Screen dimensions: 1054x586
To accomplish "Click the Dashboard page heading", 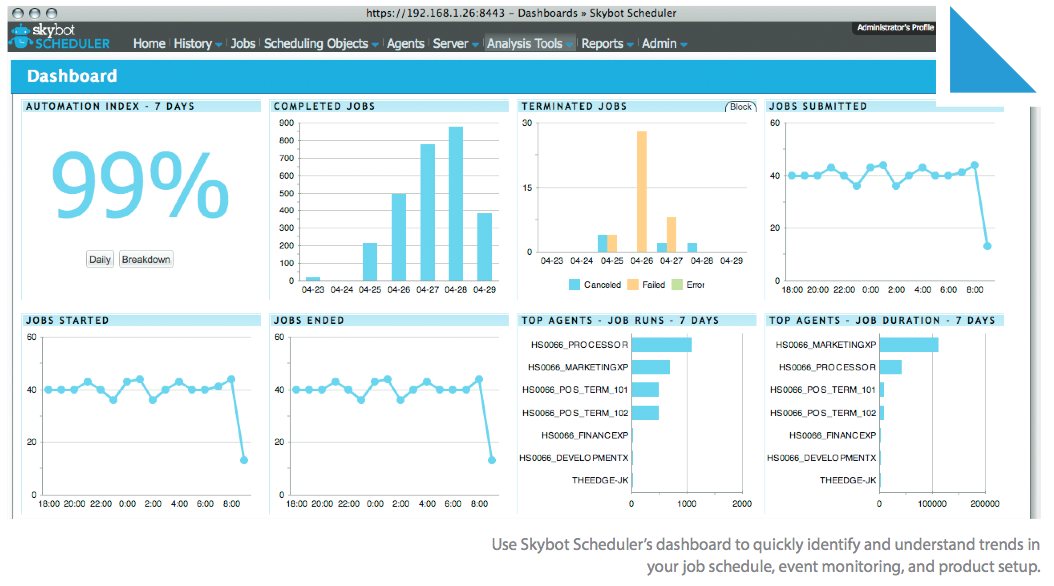I will click(x=72, y=76).
